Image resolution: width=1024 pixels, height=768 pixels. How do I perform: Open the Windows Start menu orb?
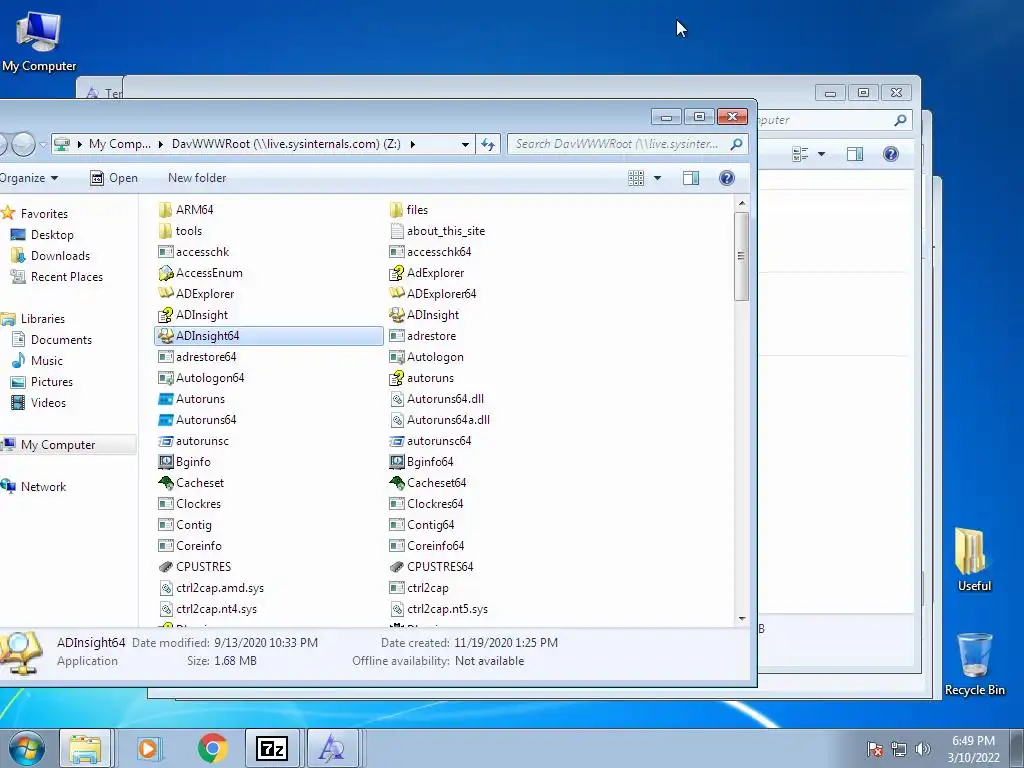[x=27, y=748]
